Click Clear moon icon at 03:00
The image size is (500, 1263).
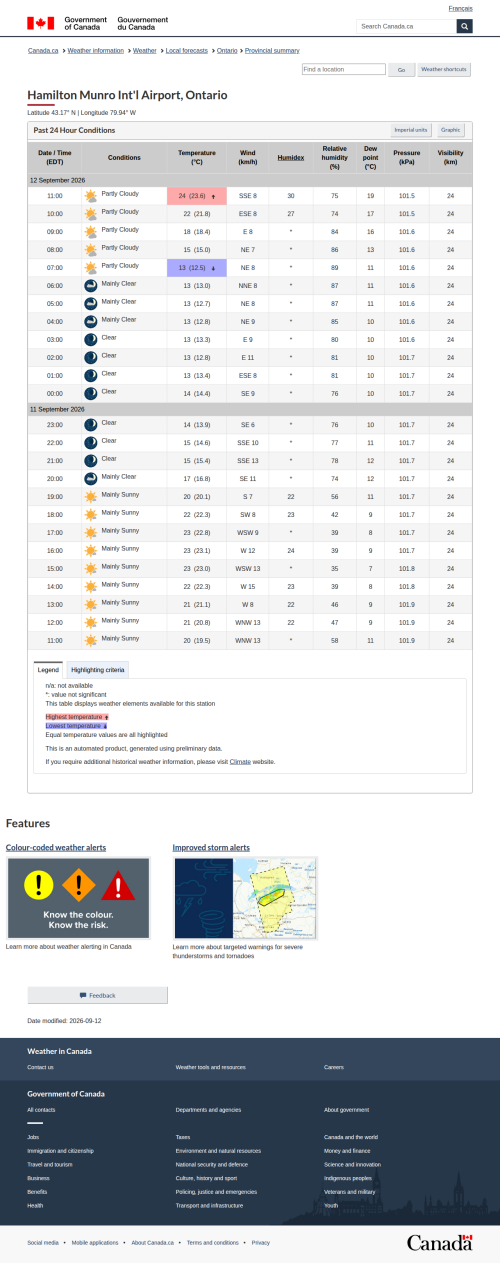point(91,339)
